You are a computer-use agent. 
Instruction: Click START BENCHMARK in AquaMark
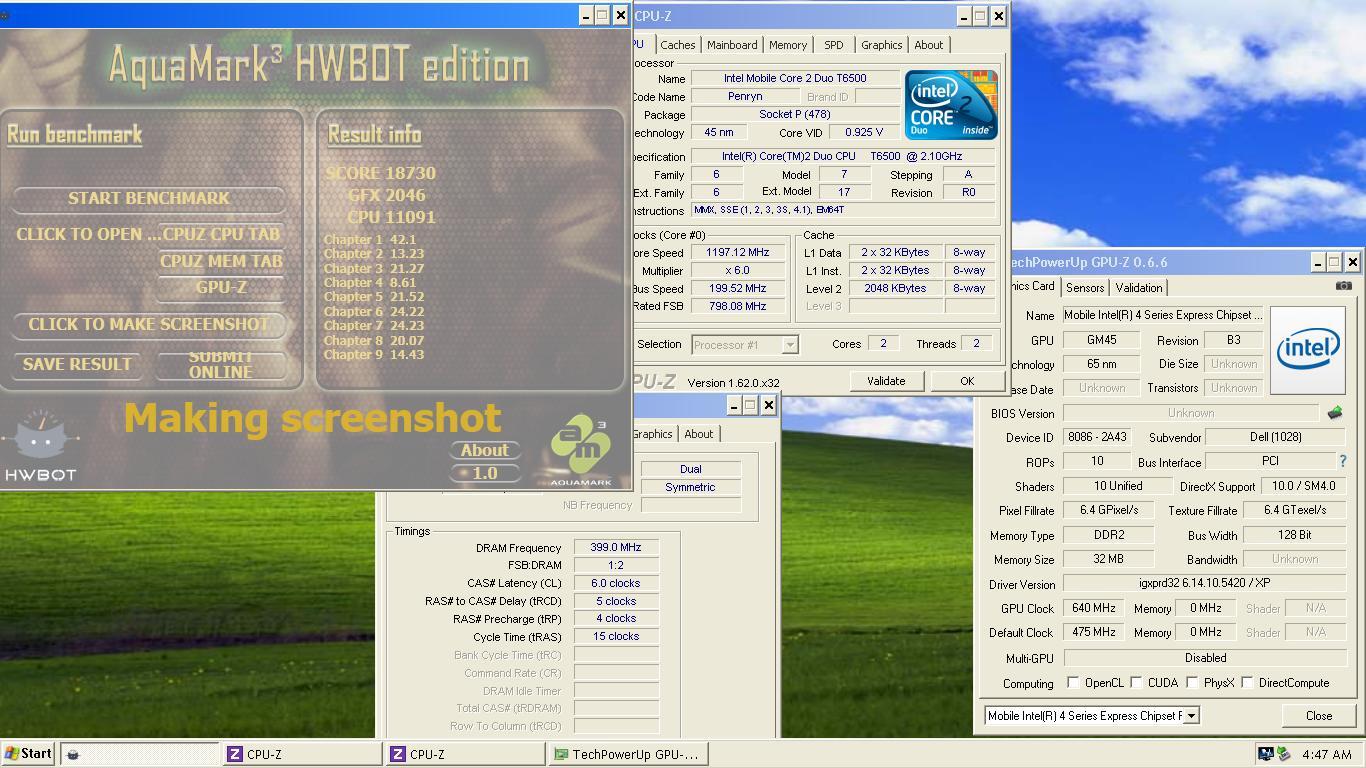[149, 198]
